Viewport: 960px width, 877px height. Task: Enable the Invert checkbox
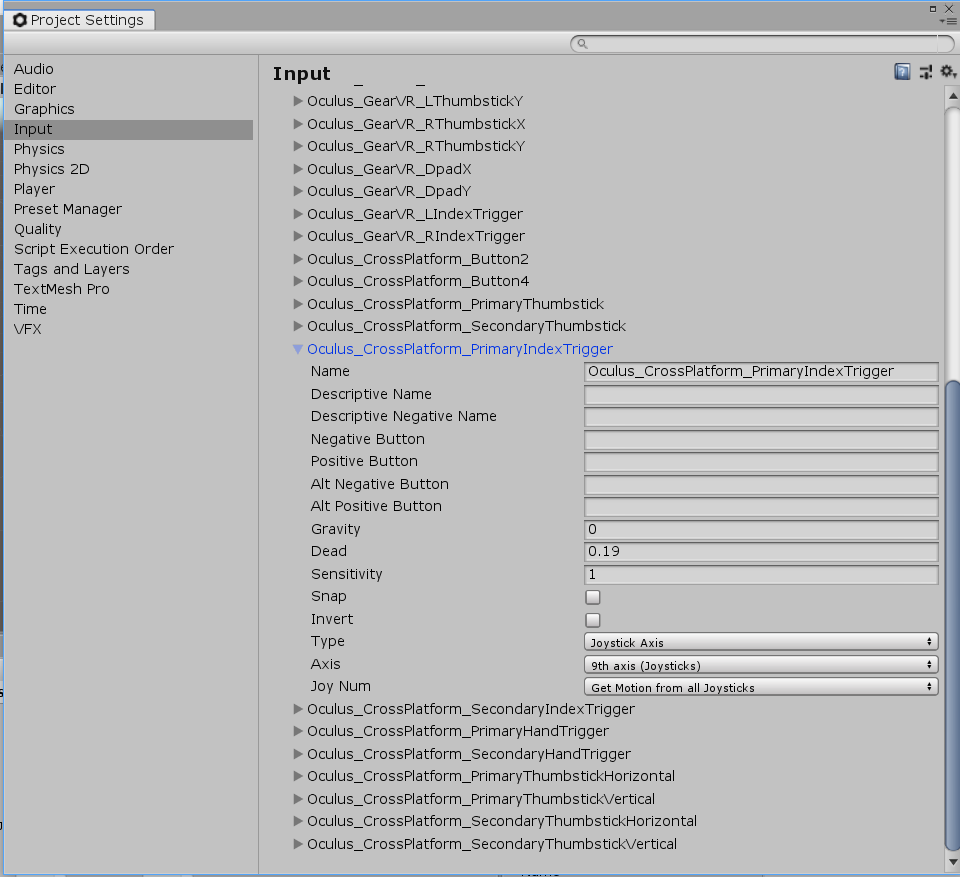tap(593, 620)
